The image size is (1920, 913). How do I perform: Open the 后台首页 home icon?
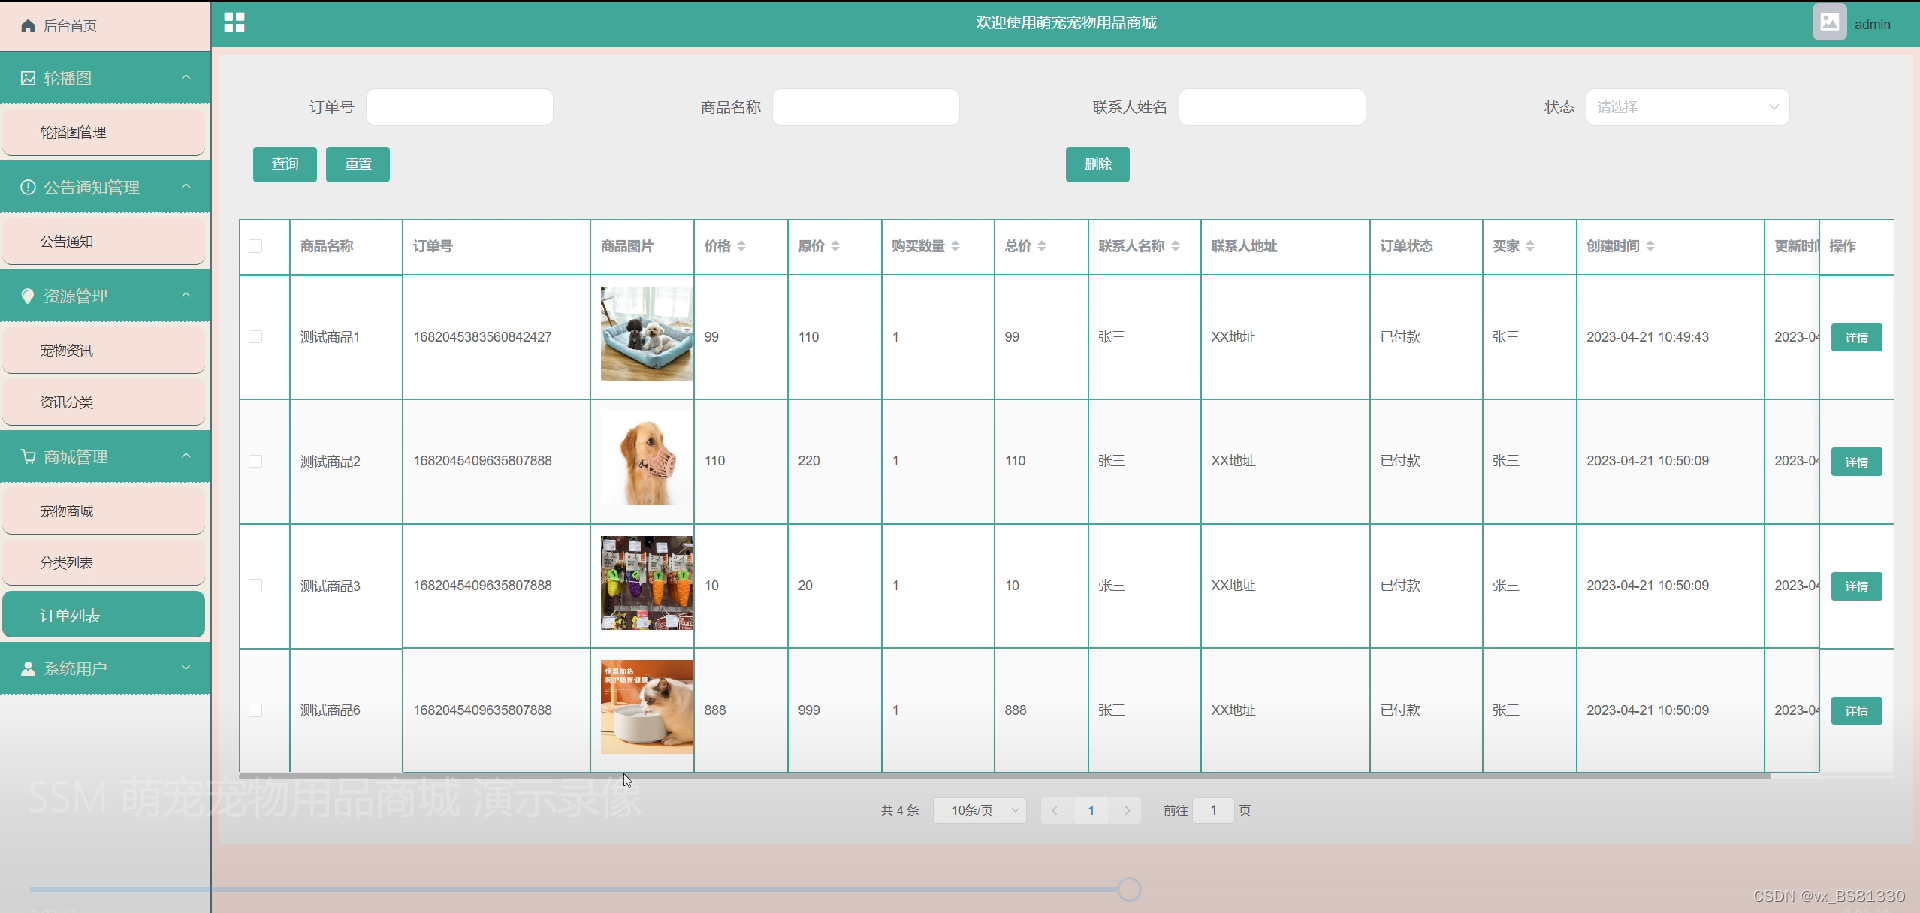tap(28, 26)
